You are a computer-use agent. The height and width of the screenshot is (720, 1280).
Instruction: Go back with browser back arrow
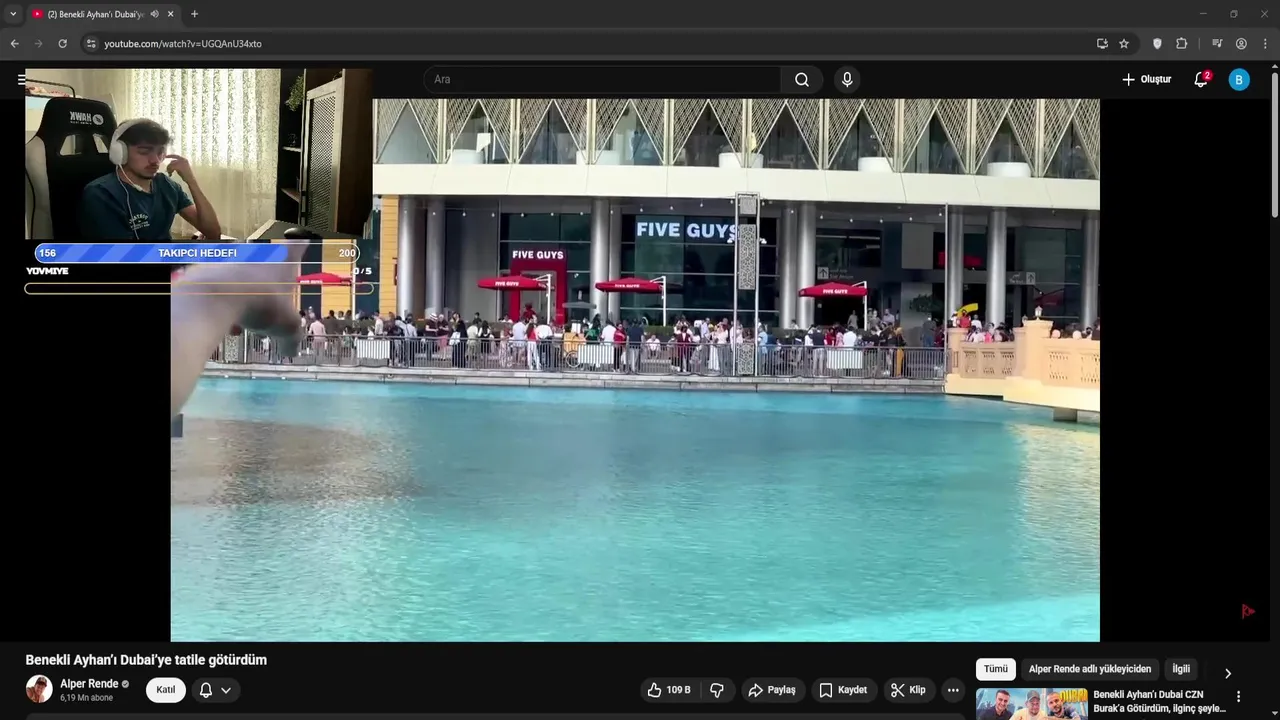(x=14, y=44)
